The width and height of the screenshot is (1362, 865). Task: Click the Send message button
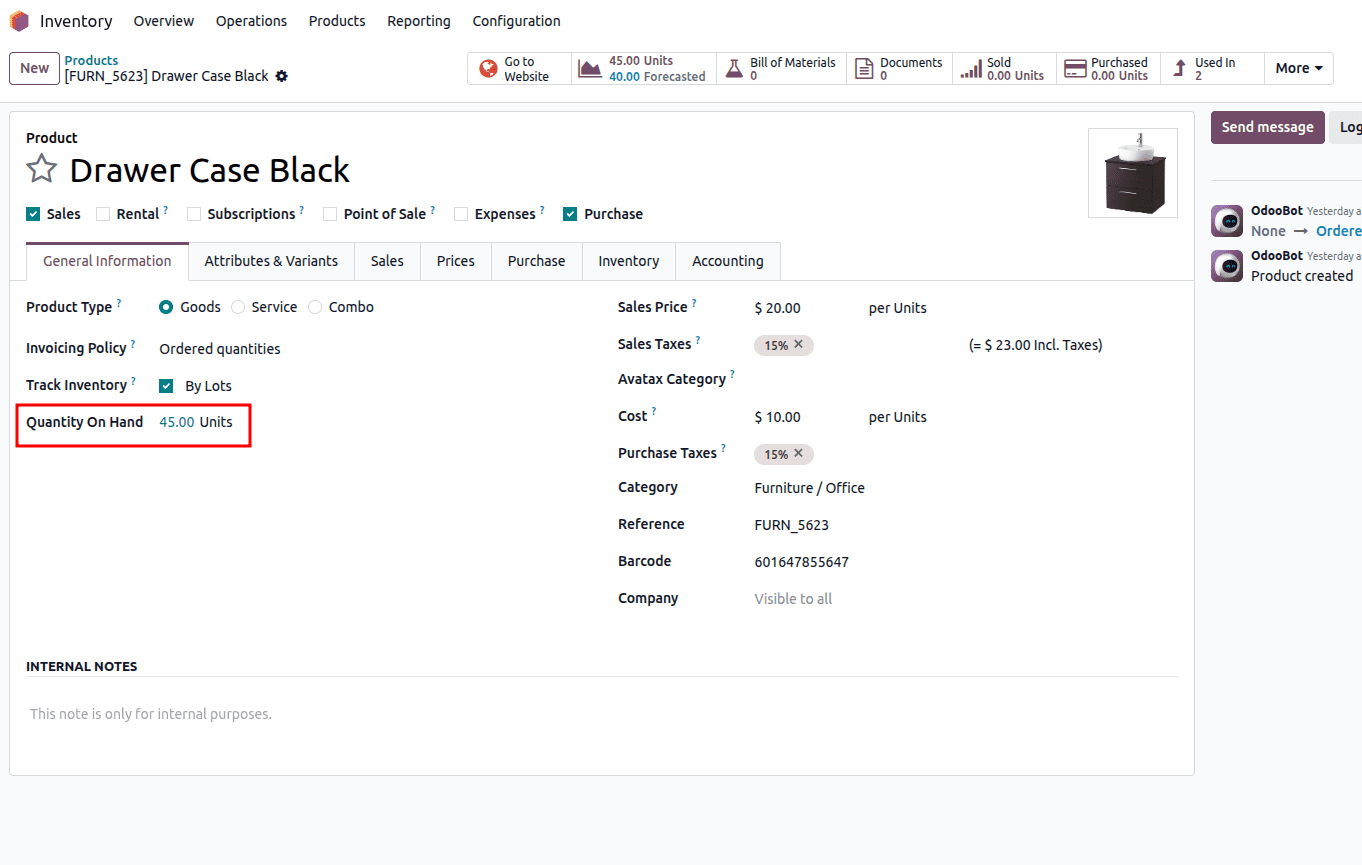[1267, 127]
